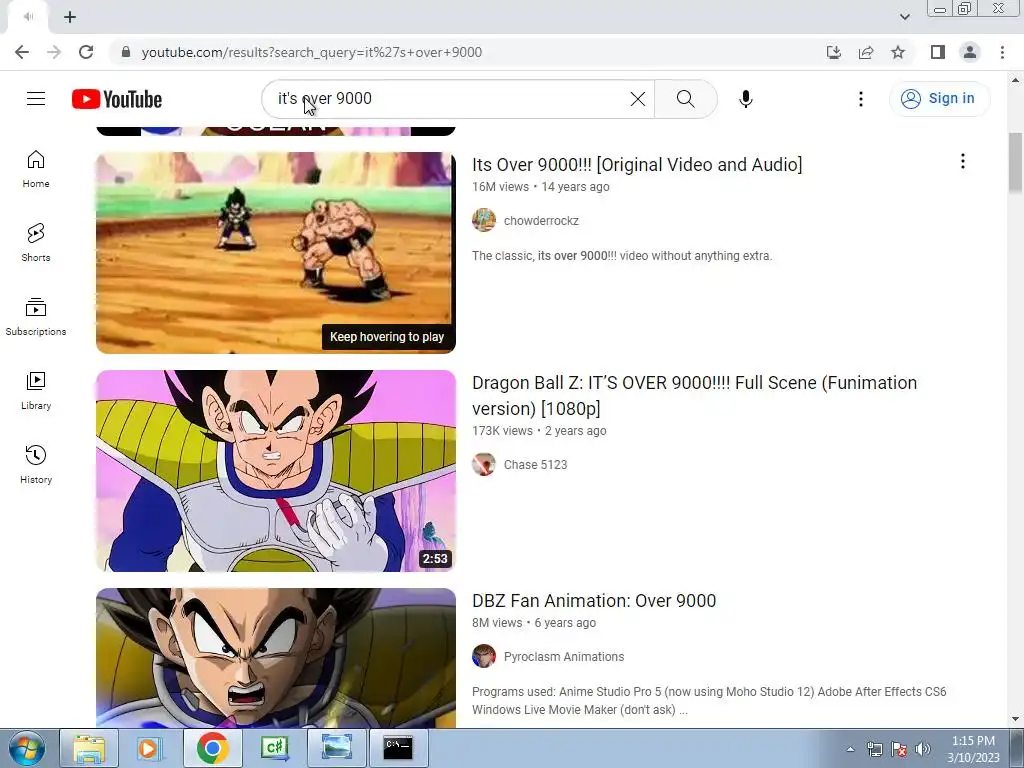Screen dimensions: 1024x768
Task: Click the volume tray icon
Action: 923,748
